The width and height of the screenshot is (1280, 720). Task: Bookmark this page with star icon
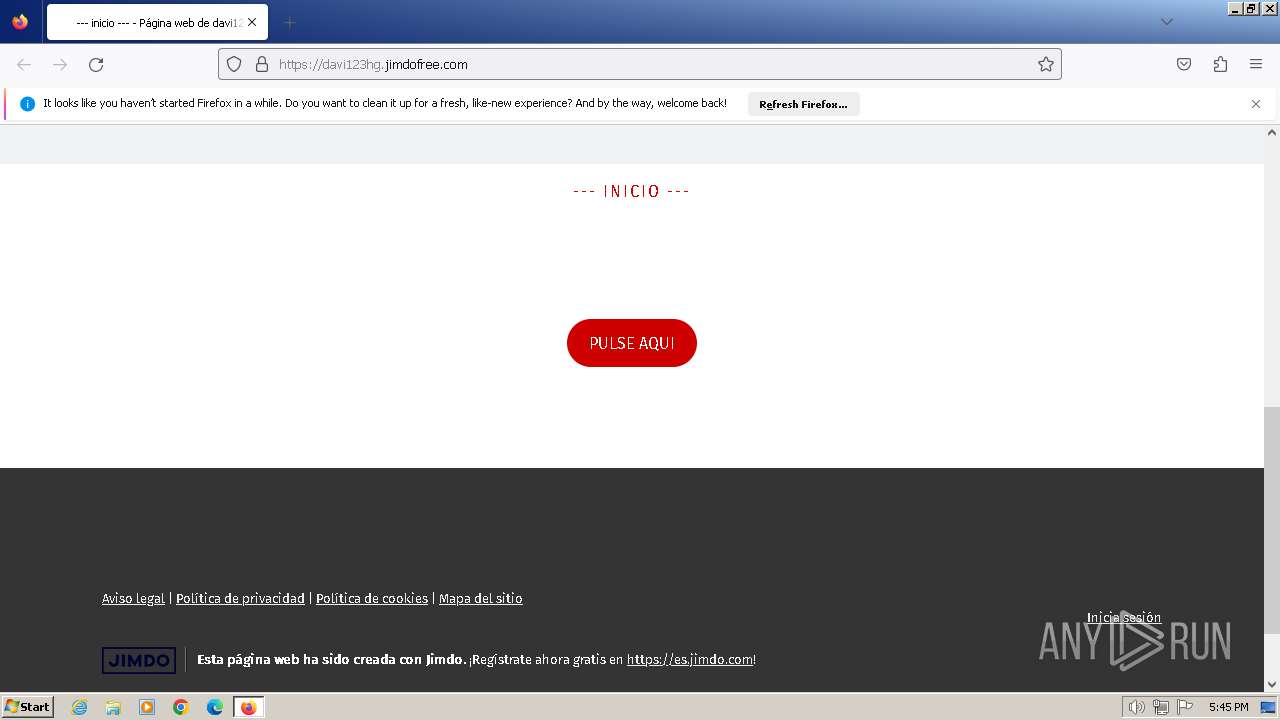(x=1046, y=64)
